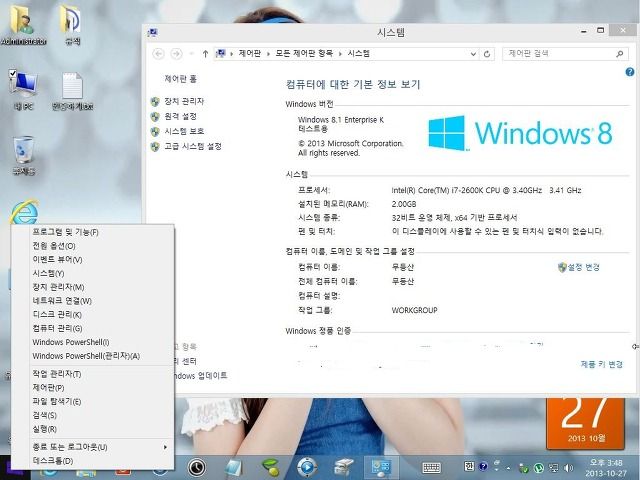Image resolution: width=640 pixels, height=480 pixels.
Task: Activate the System window taskbar button
Action: coord(381,468)
